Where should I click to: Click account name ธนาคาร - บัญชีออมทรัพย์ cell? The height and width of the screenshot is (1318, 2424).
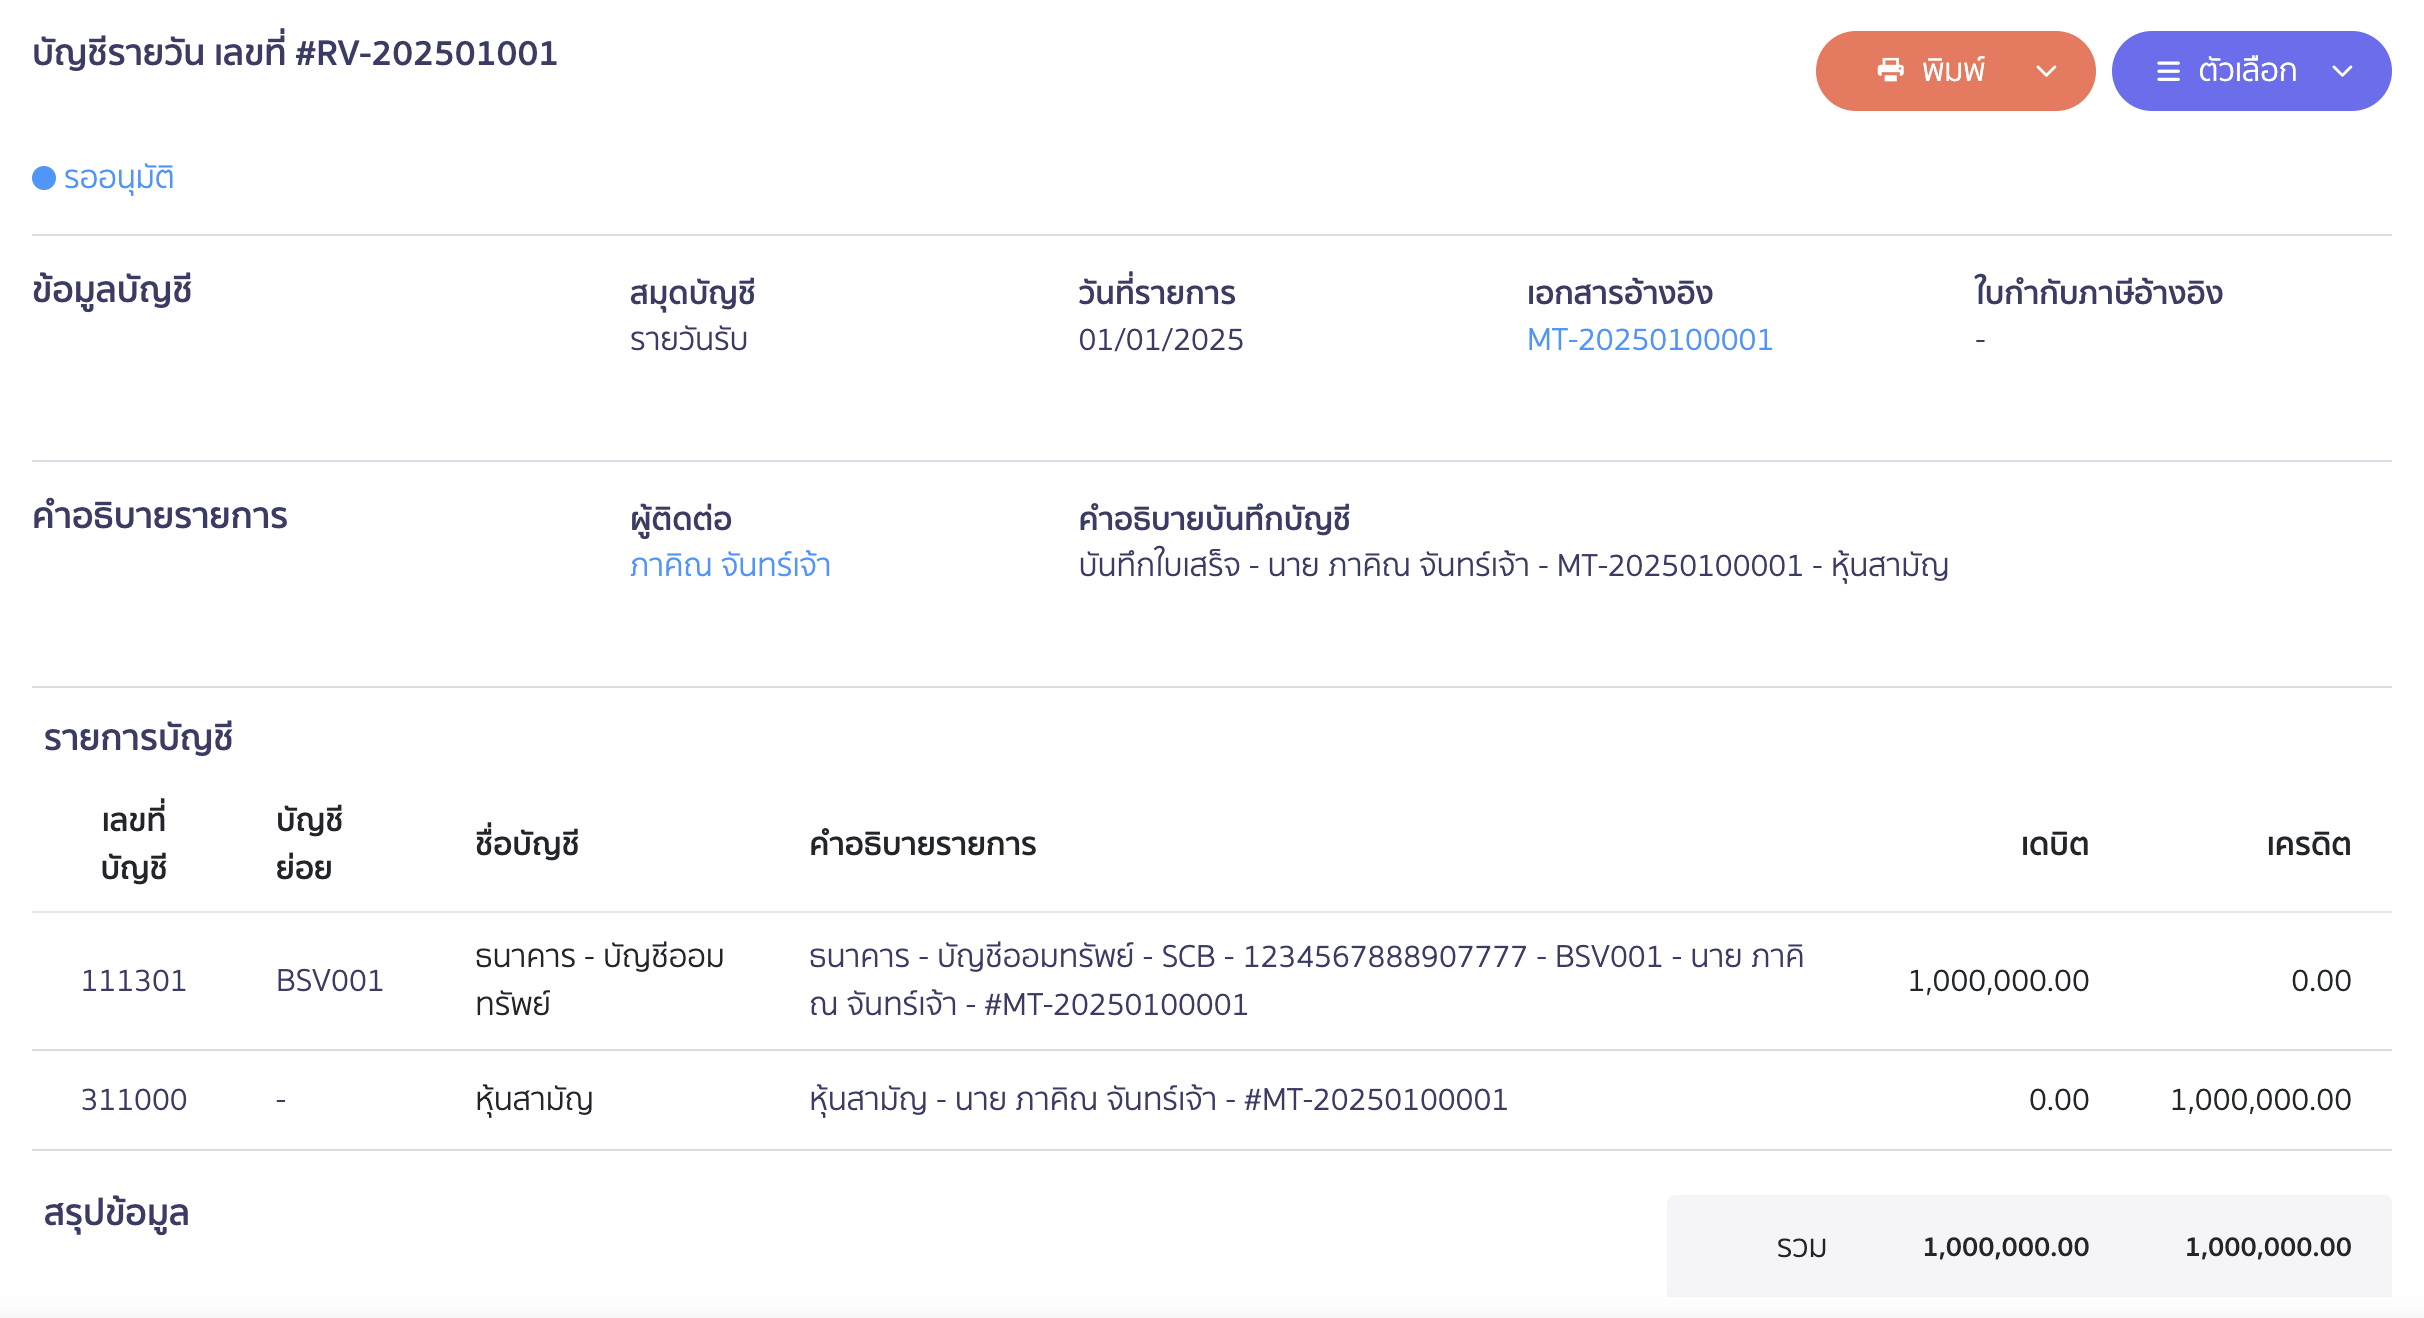click(x=599, y=980)
